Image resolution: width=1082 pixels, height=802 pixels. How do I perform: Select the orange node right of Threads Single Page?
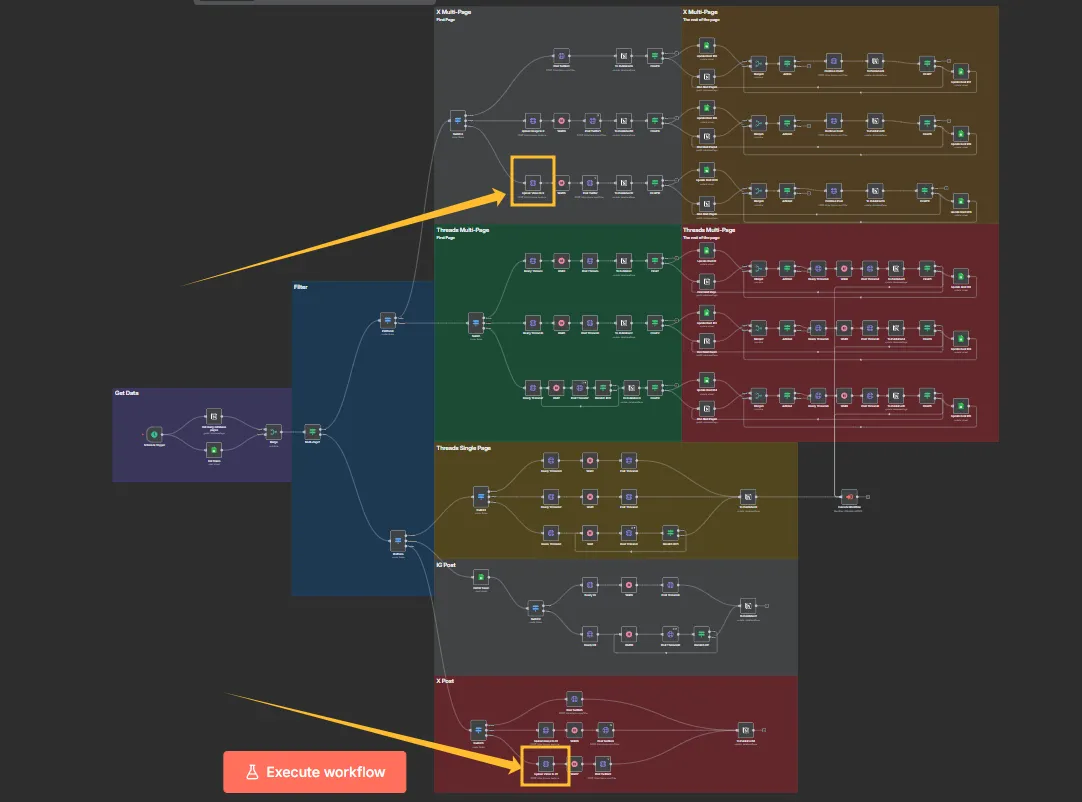click(x=848, y=496)
